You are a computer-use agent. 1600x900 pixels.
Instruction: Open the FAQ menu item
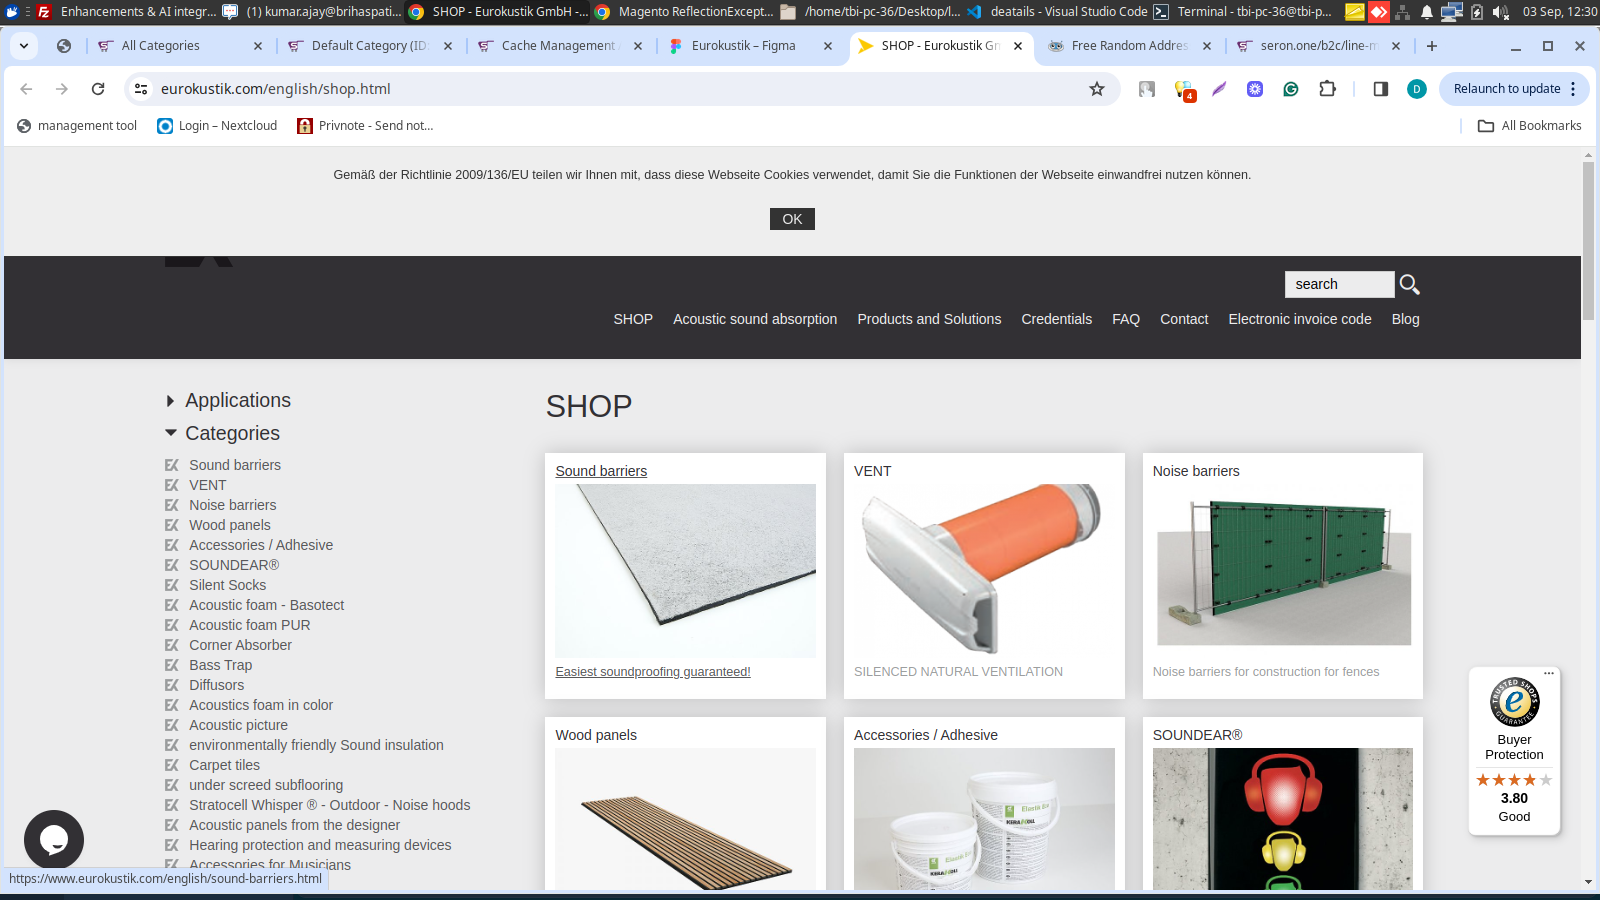[x=1126, y=319]
